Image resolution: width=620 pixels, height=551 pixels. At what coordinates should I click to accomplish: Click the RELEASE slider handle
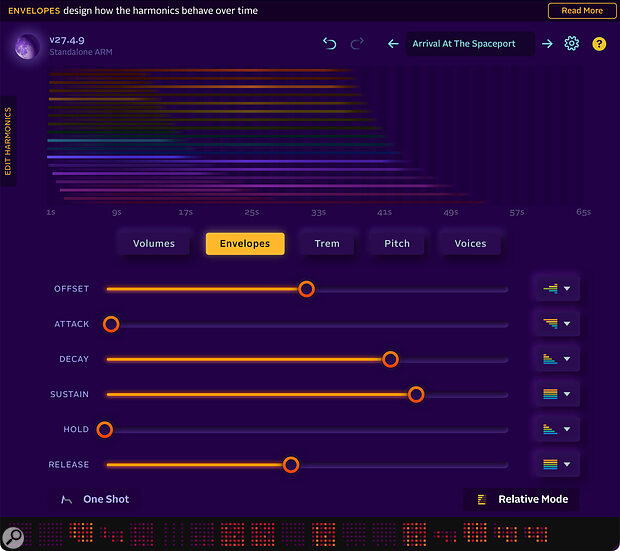(x=291, y=465)
